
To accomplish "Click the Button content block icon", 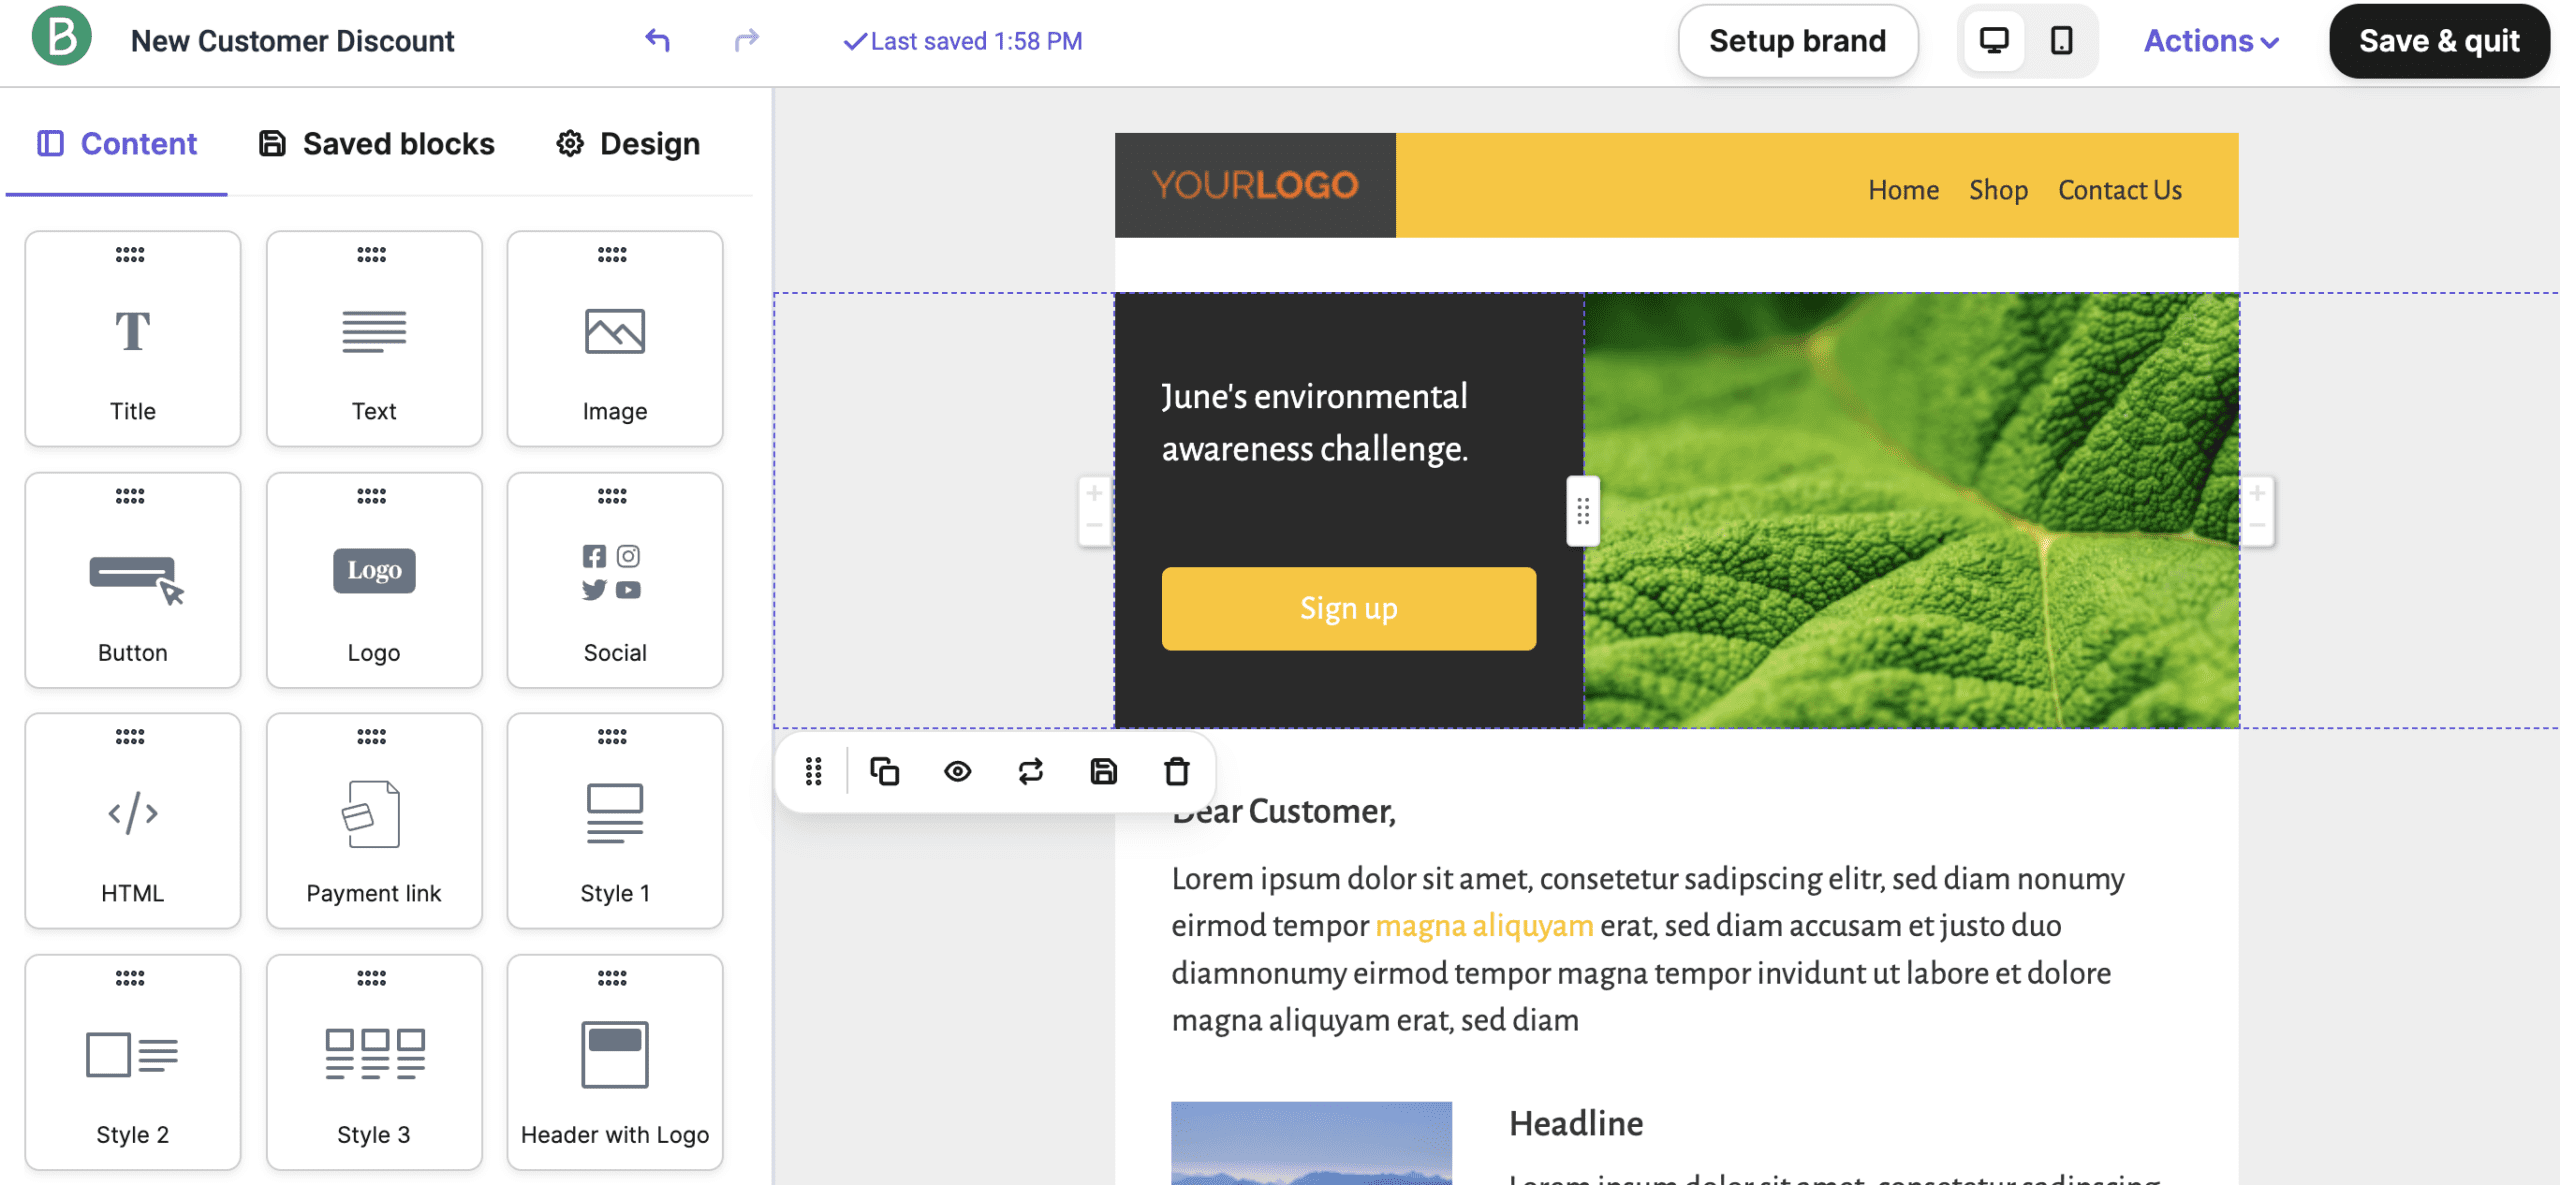I will coord(131,570).
